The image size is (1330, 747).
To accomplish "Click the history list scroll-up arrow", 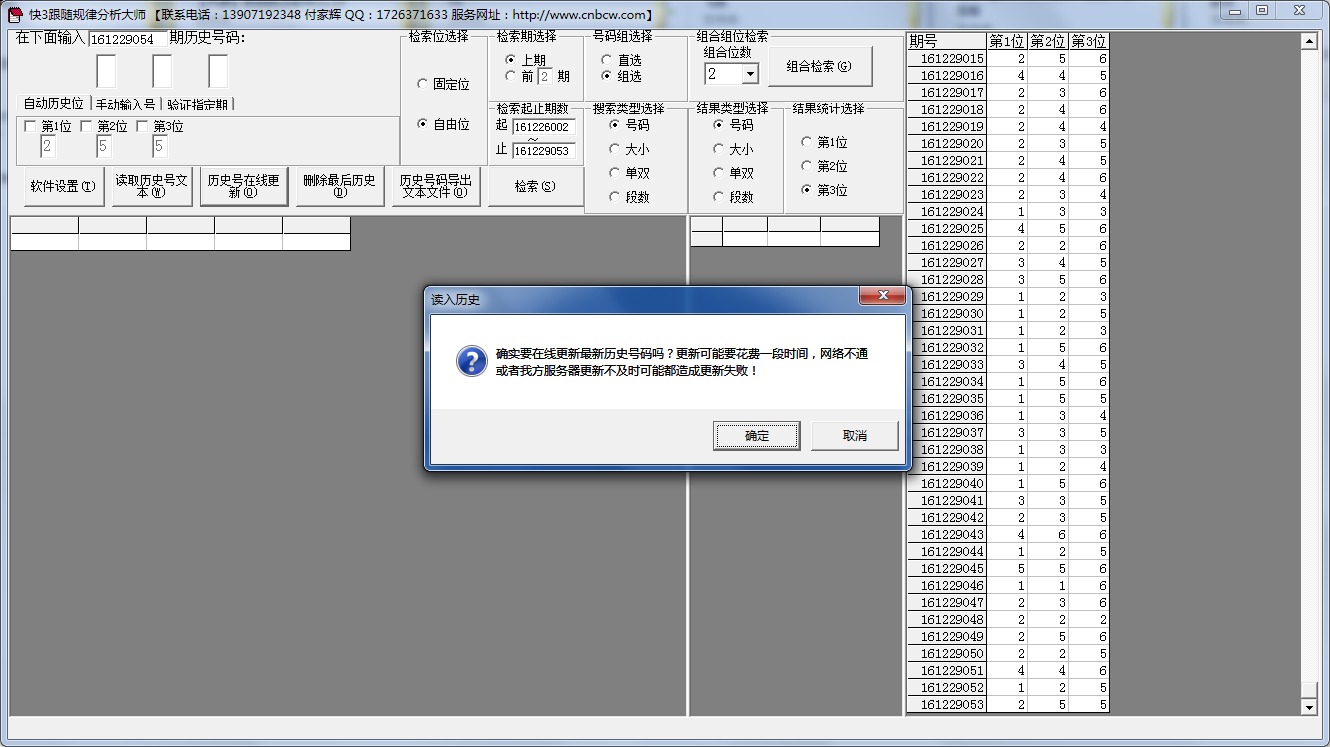I will point(1309,42).
